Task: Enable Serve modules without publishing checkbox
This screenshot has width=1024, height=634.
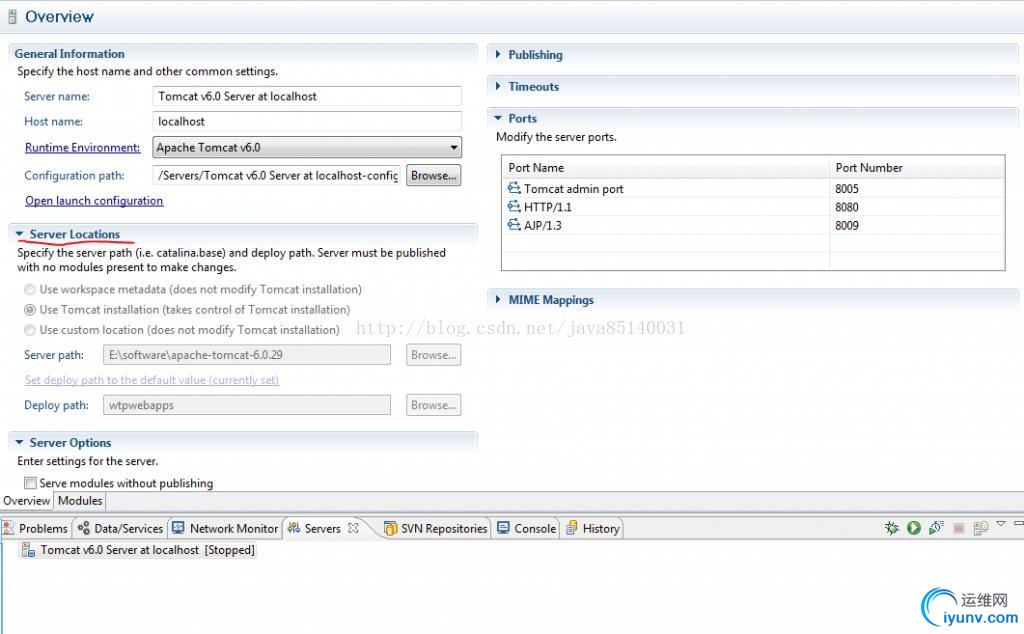Action: (x=30, y=483)
